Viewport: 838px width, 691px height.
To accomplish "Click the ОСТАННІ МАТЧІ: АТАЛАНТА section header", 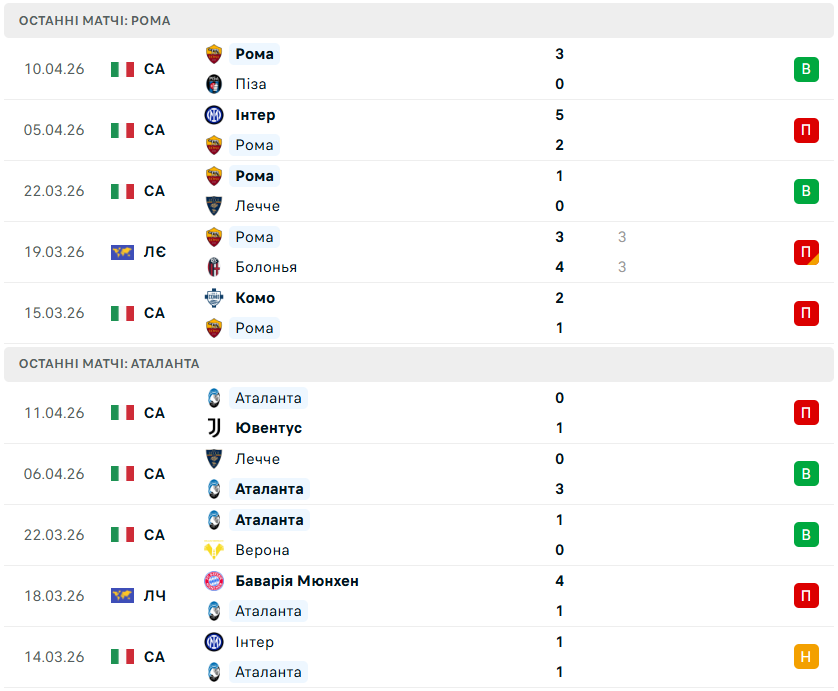I will [109, 364].
